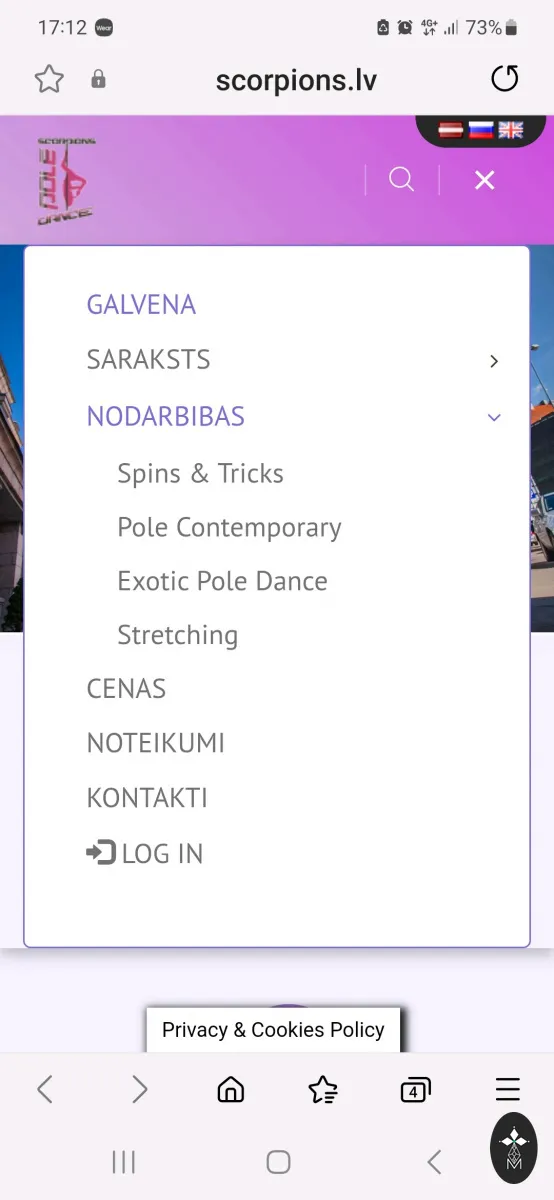Viewport: 554px width, 1200px height.
Task: Reload the page with refresh icon
Action: [505, 79]
